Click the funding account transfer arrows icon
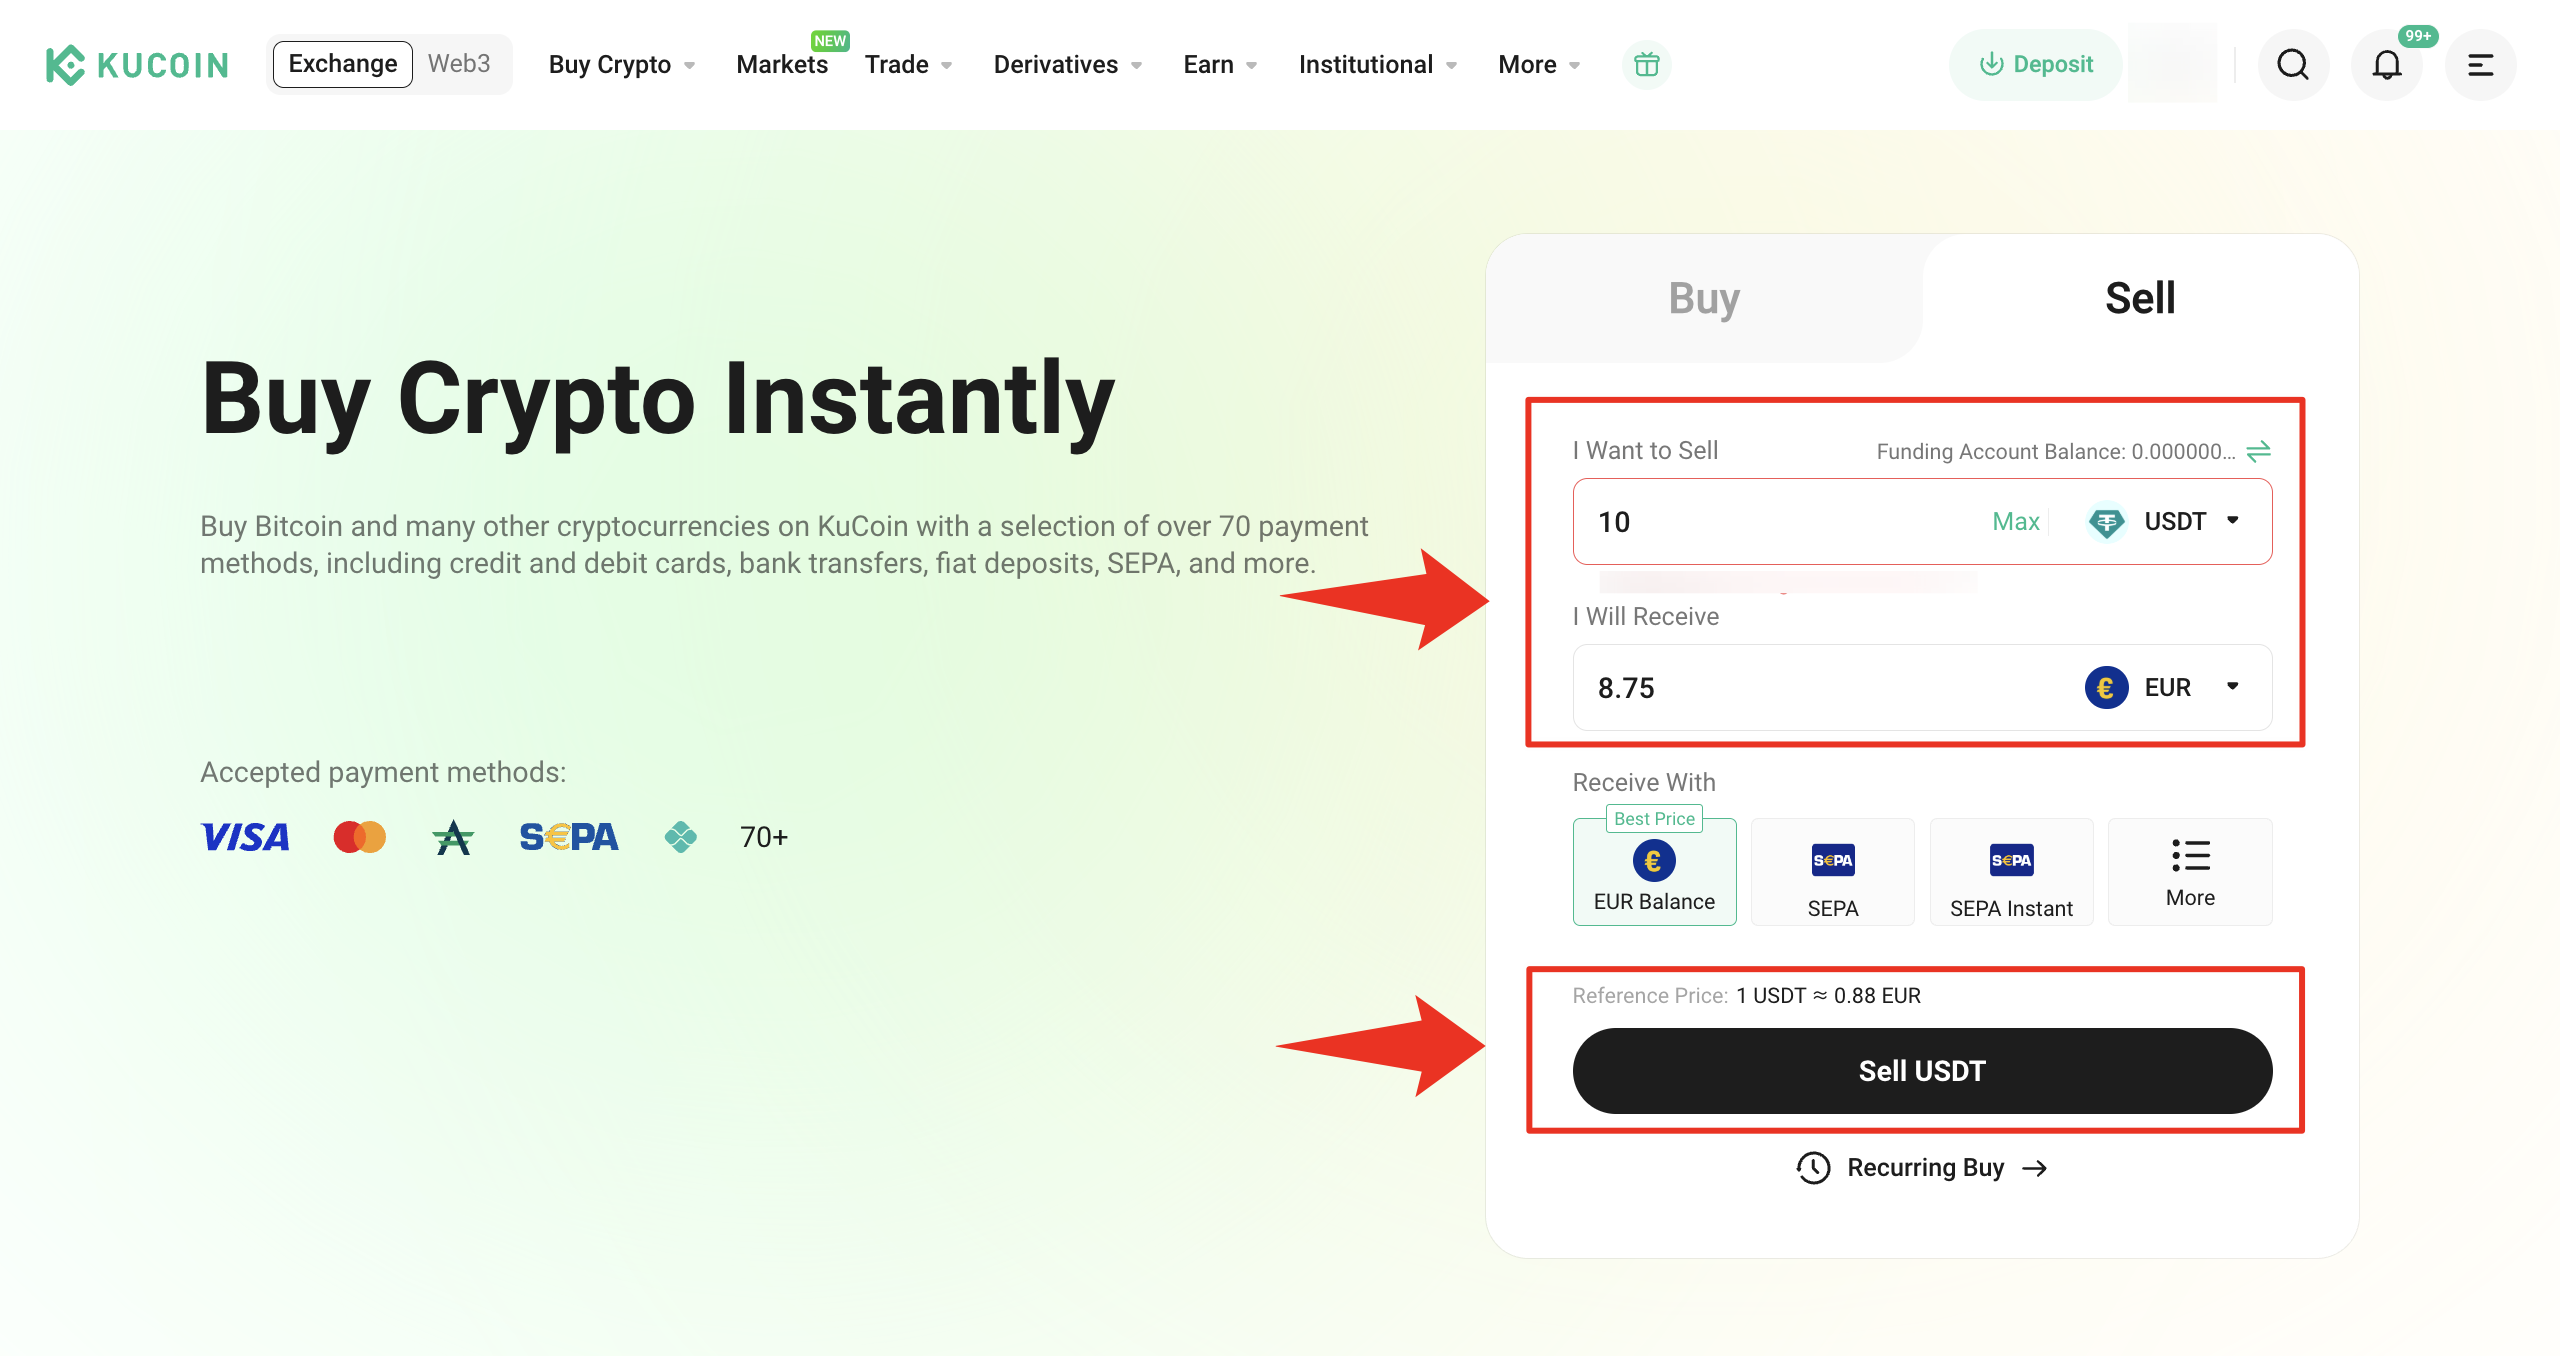Image resolution: width=2560 pixels, height=1356 pixels. [x=2259, y=452]
